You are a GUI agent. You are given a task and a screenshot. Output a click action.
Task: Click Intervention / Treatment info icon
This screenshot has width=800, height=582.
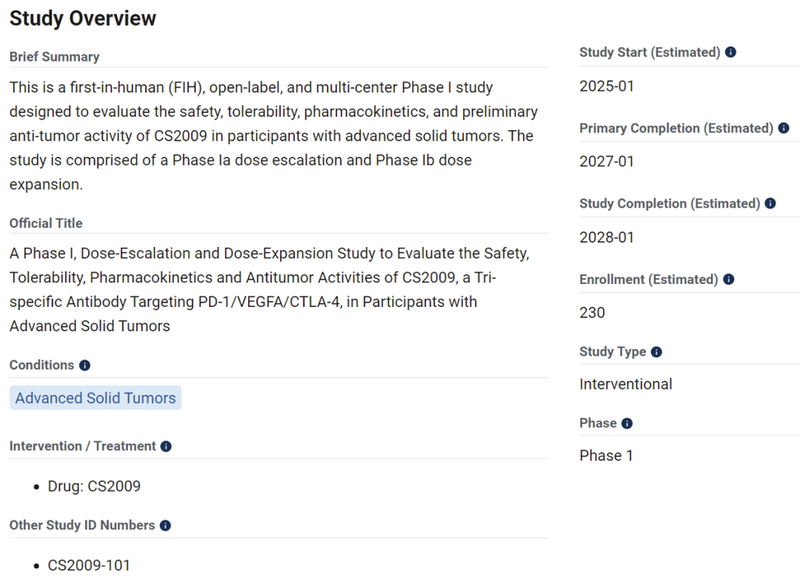[x=166, y=447]
